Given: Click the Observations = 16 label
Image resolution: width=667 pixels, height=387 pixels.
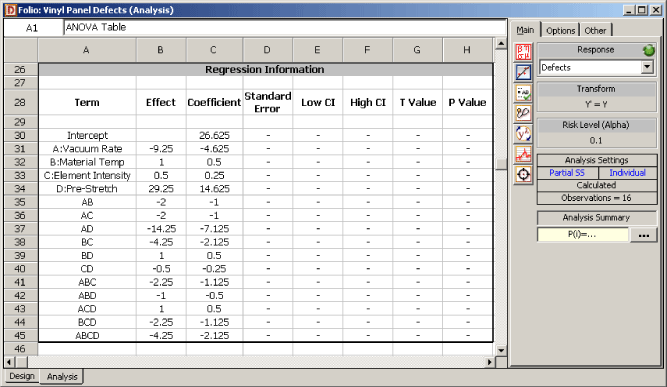Looking at the screenshot, I should 596,198.
